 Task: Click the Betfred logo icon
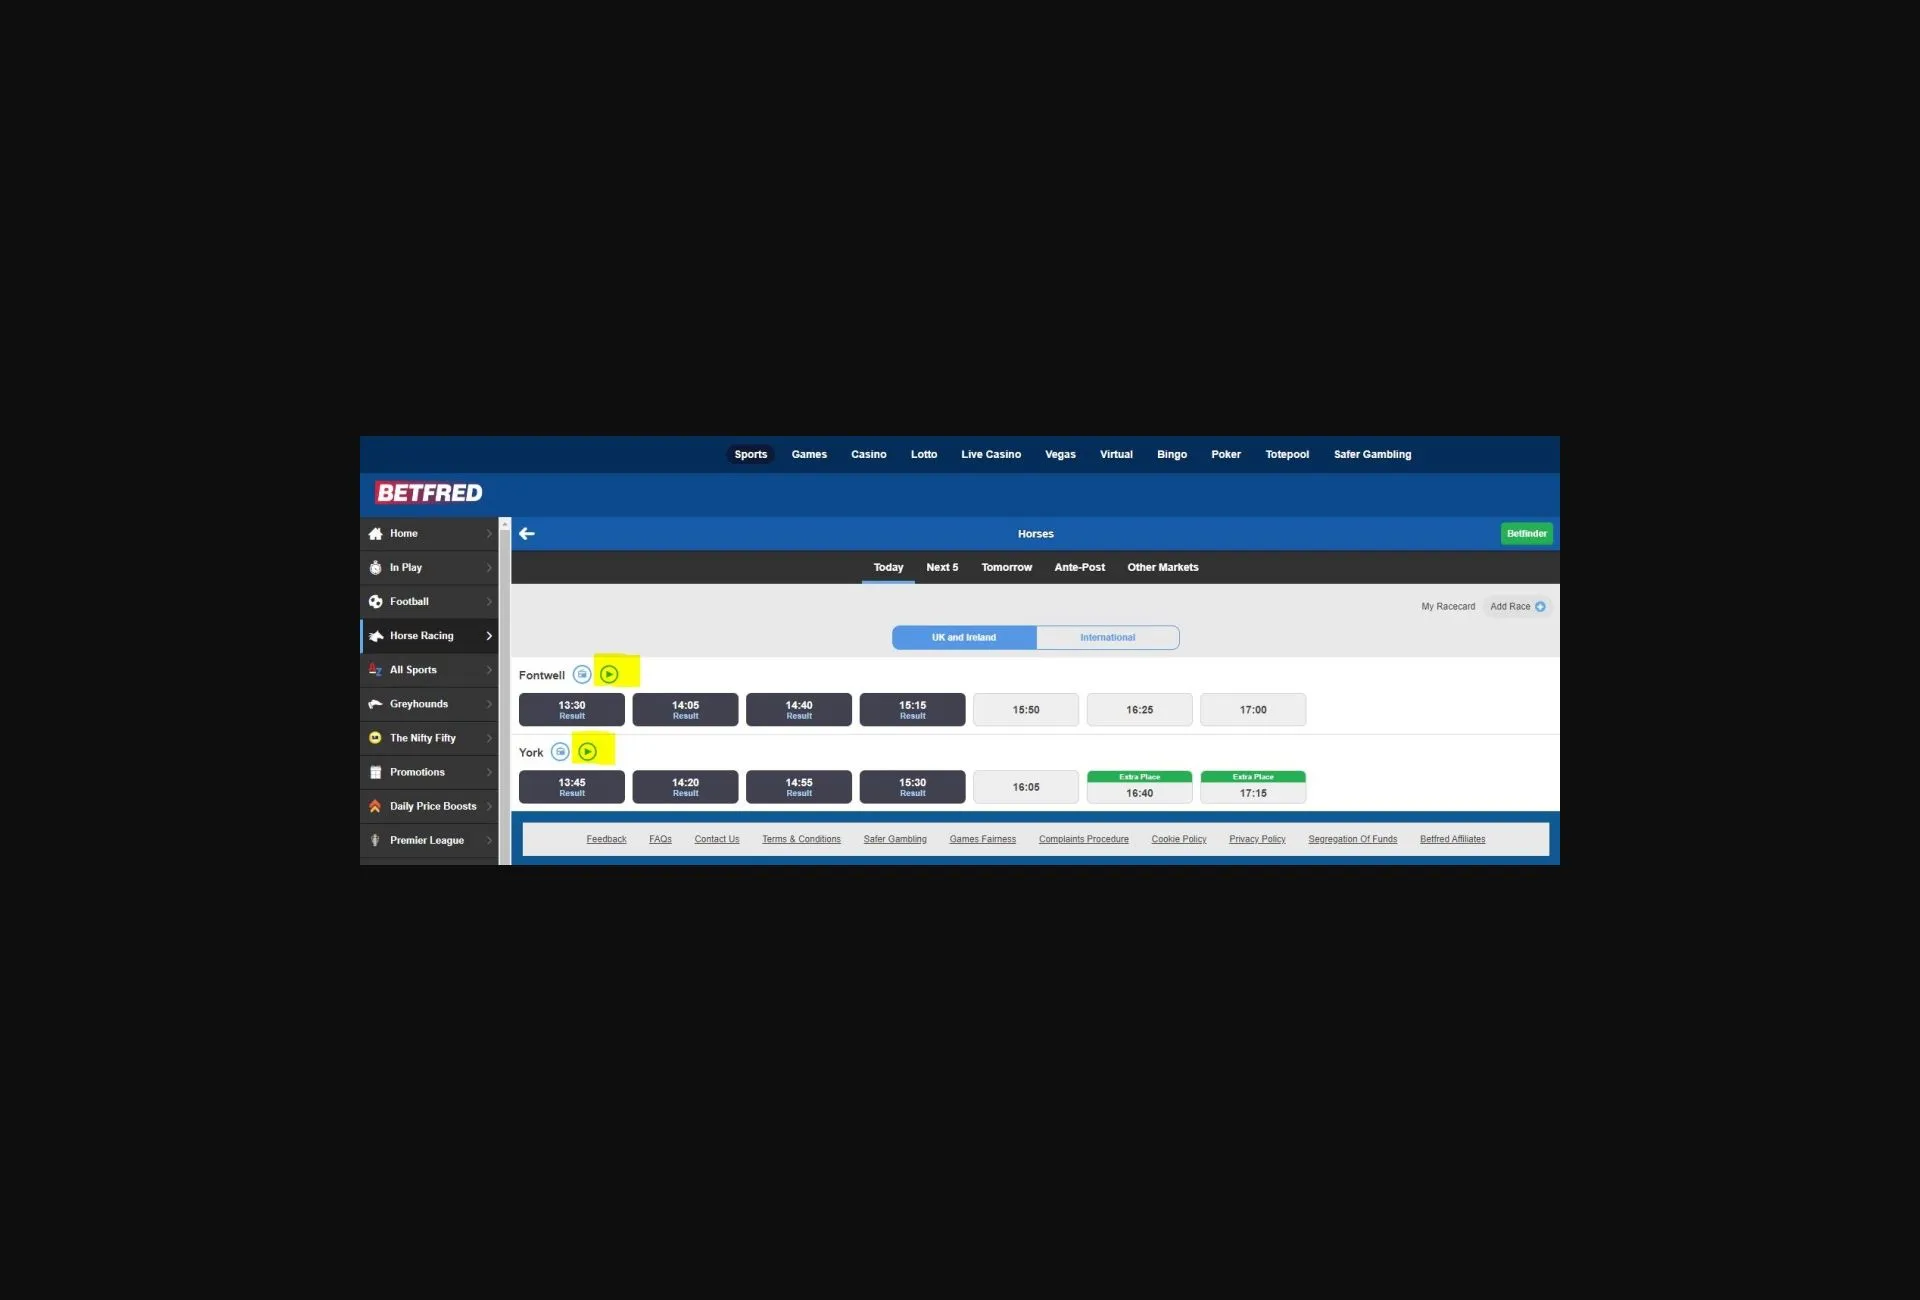click(x=426, y=492)
